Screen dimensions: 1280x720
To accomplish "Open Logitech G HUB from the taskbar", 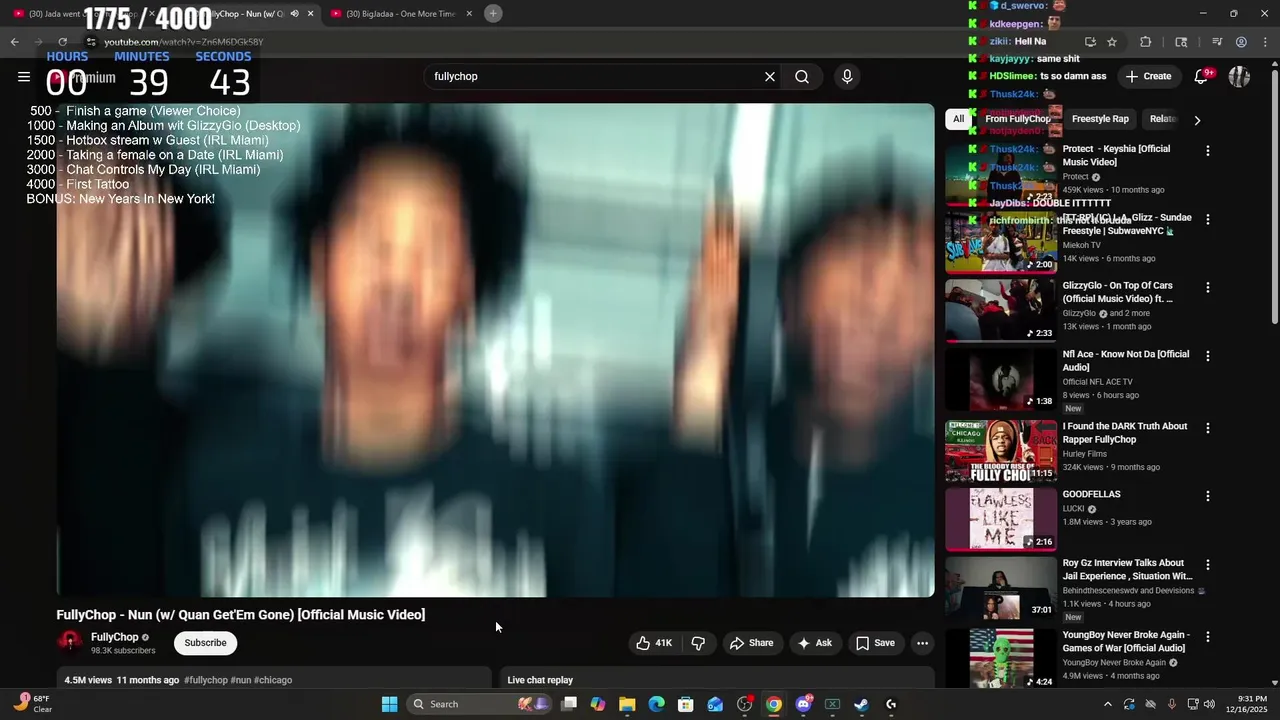I will click(x=891, y=704).
